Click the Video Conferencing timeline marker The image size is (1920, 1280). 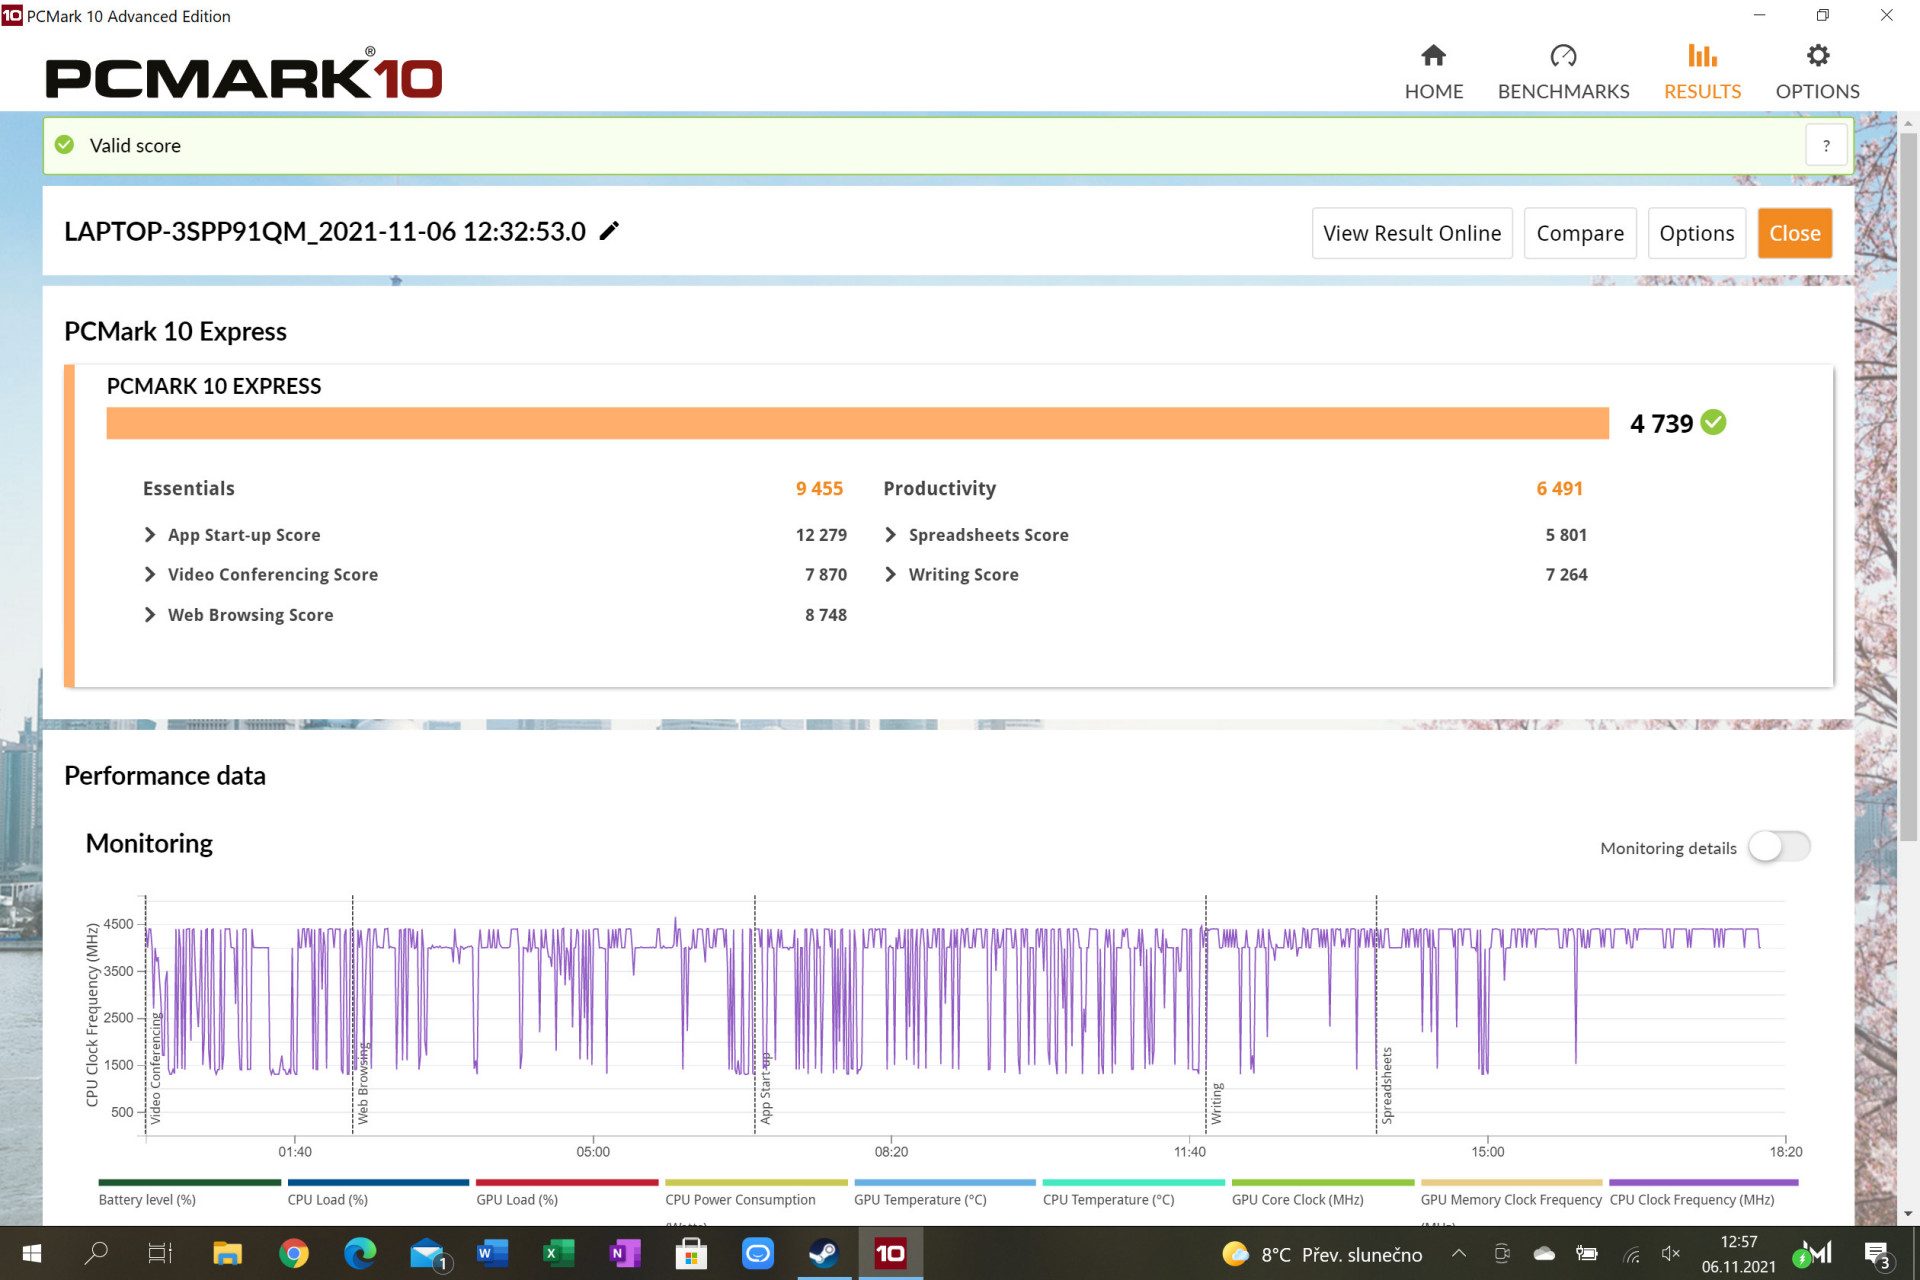click(155, 1068)
